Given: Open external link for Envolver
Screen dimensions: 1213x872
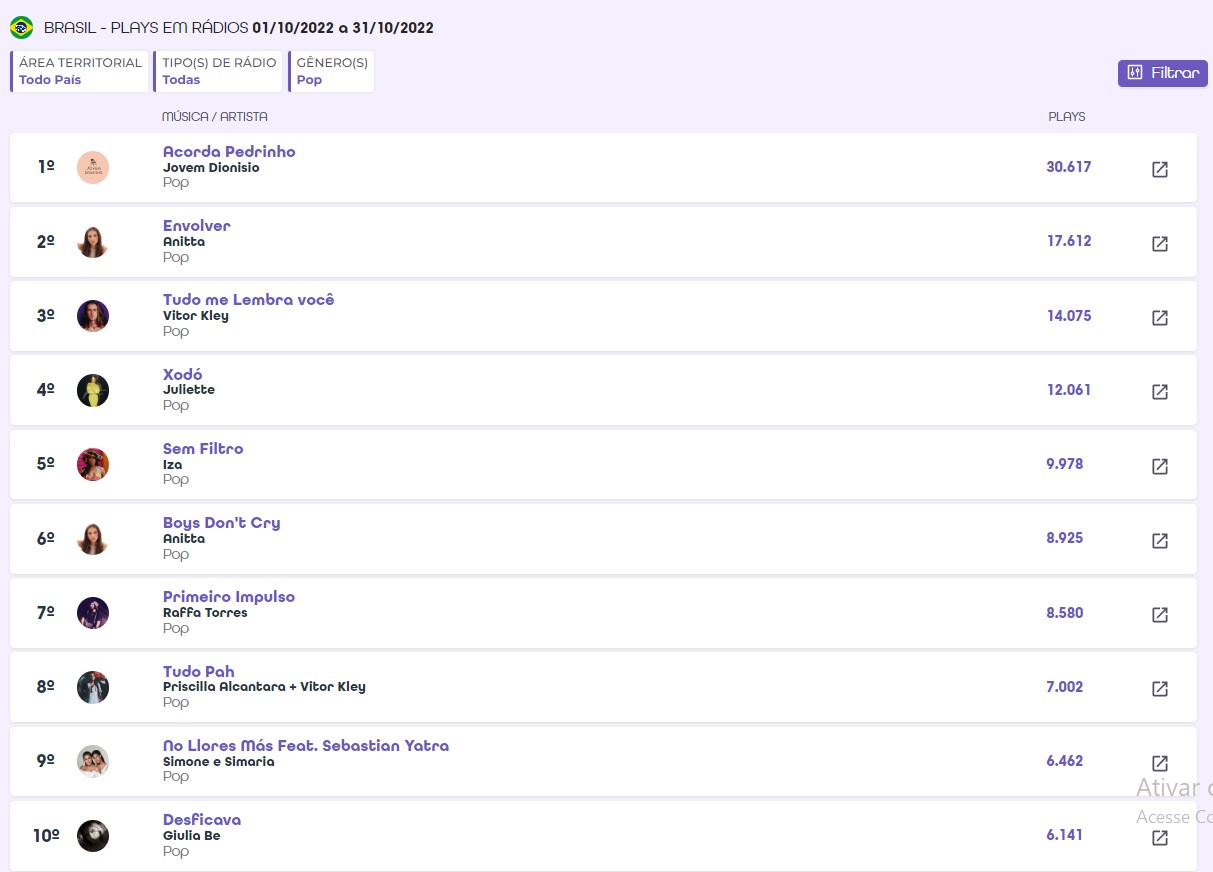Looking at the screenshot, I should 1160,243.
